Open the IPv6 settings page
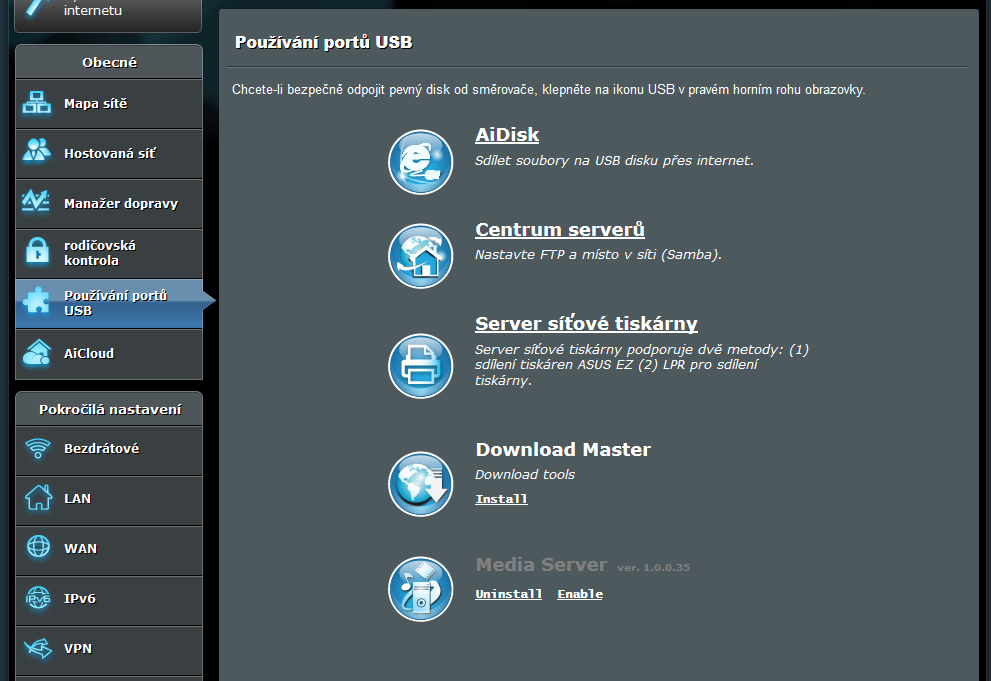Viewport: 991px width, 681px height. click(x=79, y=599)
